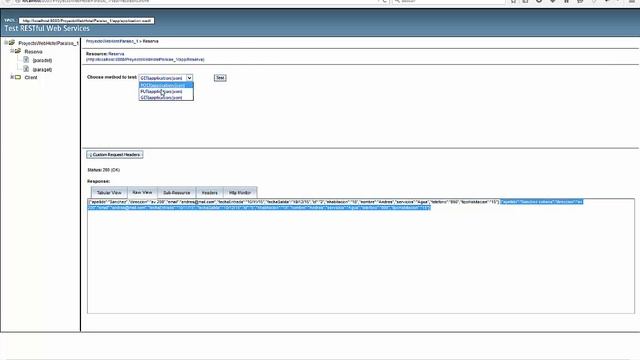Image resolution: width=640 pixels, height=360 pixels.
Task: Click ProyectoWebHotelParaiso_1 breadcrumb link
Action: 112,41
